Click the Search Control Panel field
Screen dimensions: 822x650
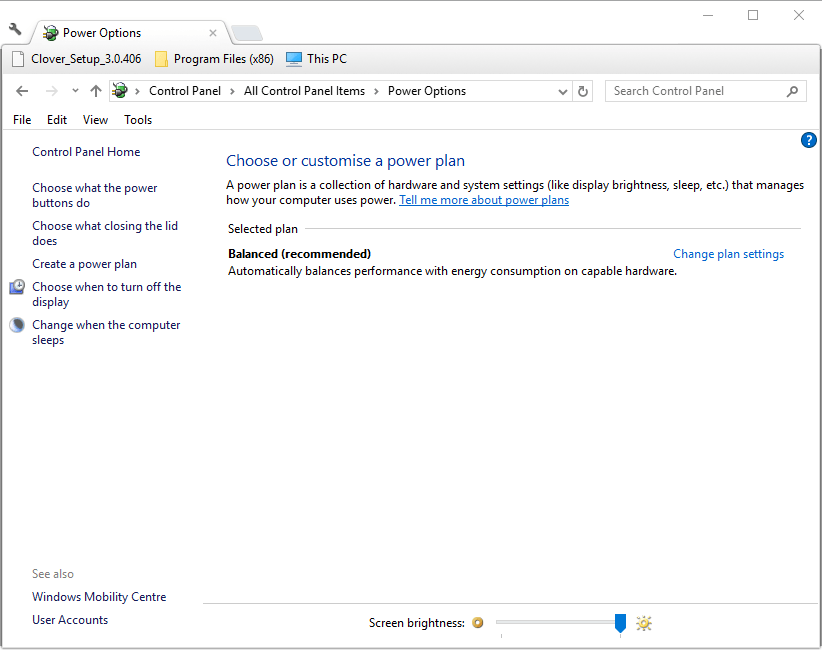699,91
